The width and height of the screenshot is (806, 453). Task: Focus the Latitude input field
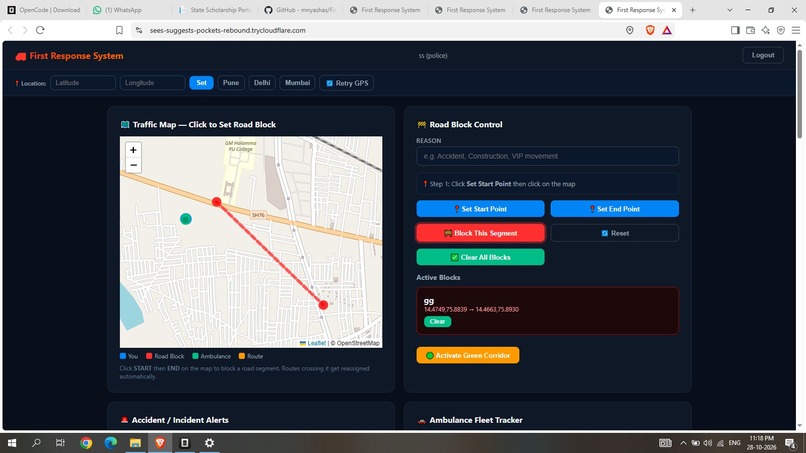(x=83, y=83)
